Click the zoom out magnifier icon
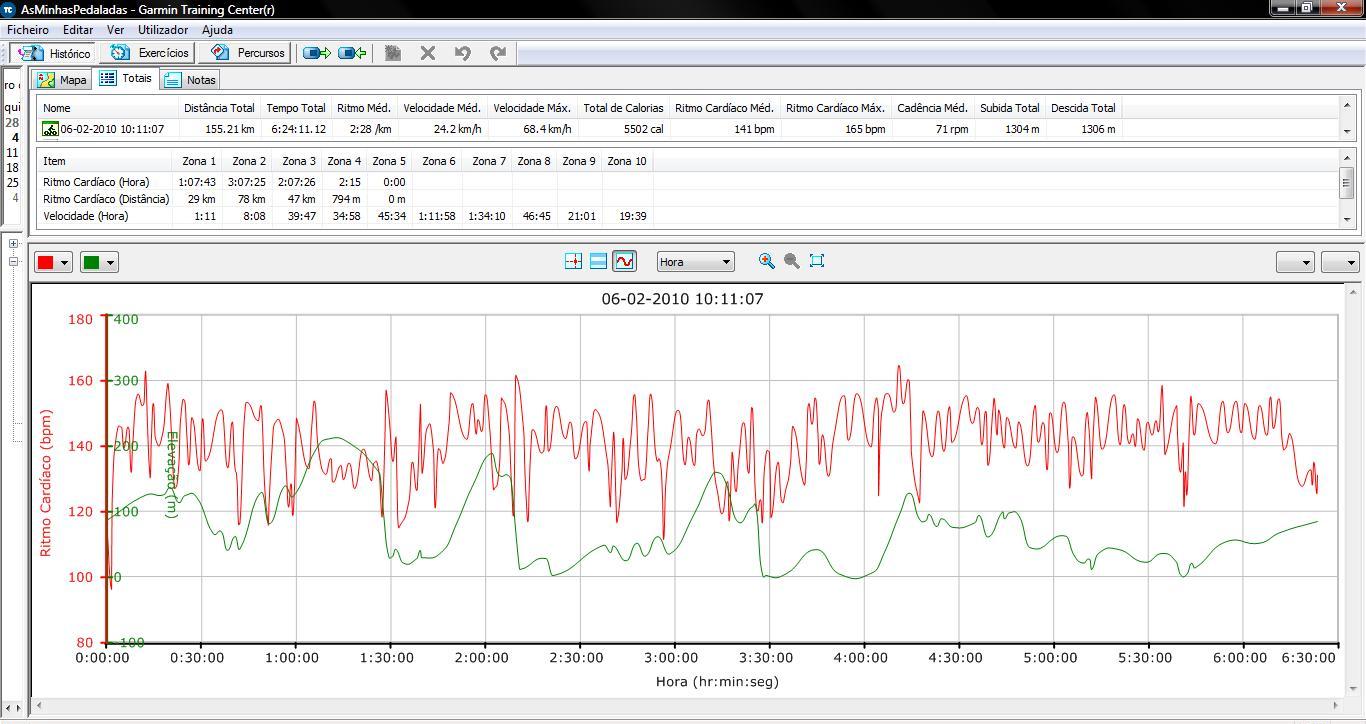The width and height of the screenshot is (1366, 724). [791, 261]
